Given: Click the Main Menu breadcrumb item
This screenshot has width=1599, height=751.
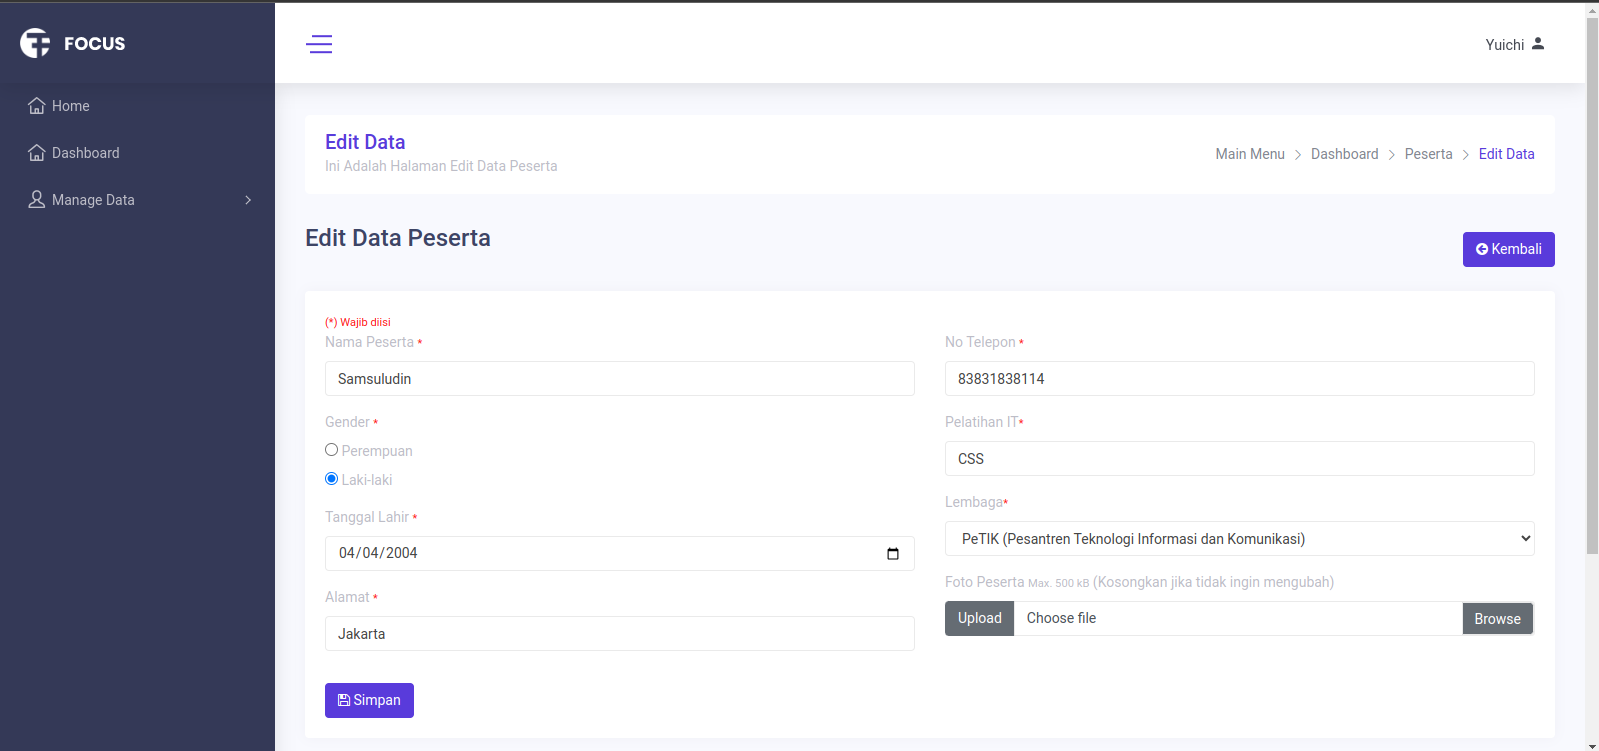Looking at the screenshot, I should pyautogui.click(x=1249, y=154).
